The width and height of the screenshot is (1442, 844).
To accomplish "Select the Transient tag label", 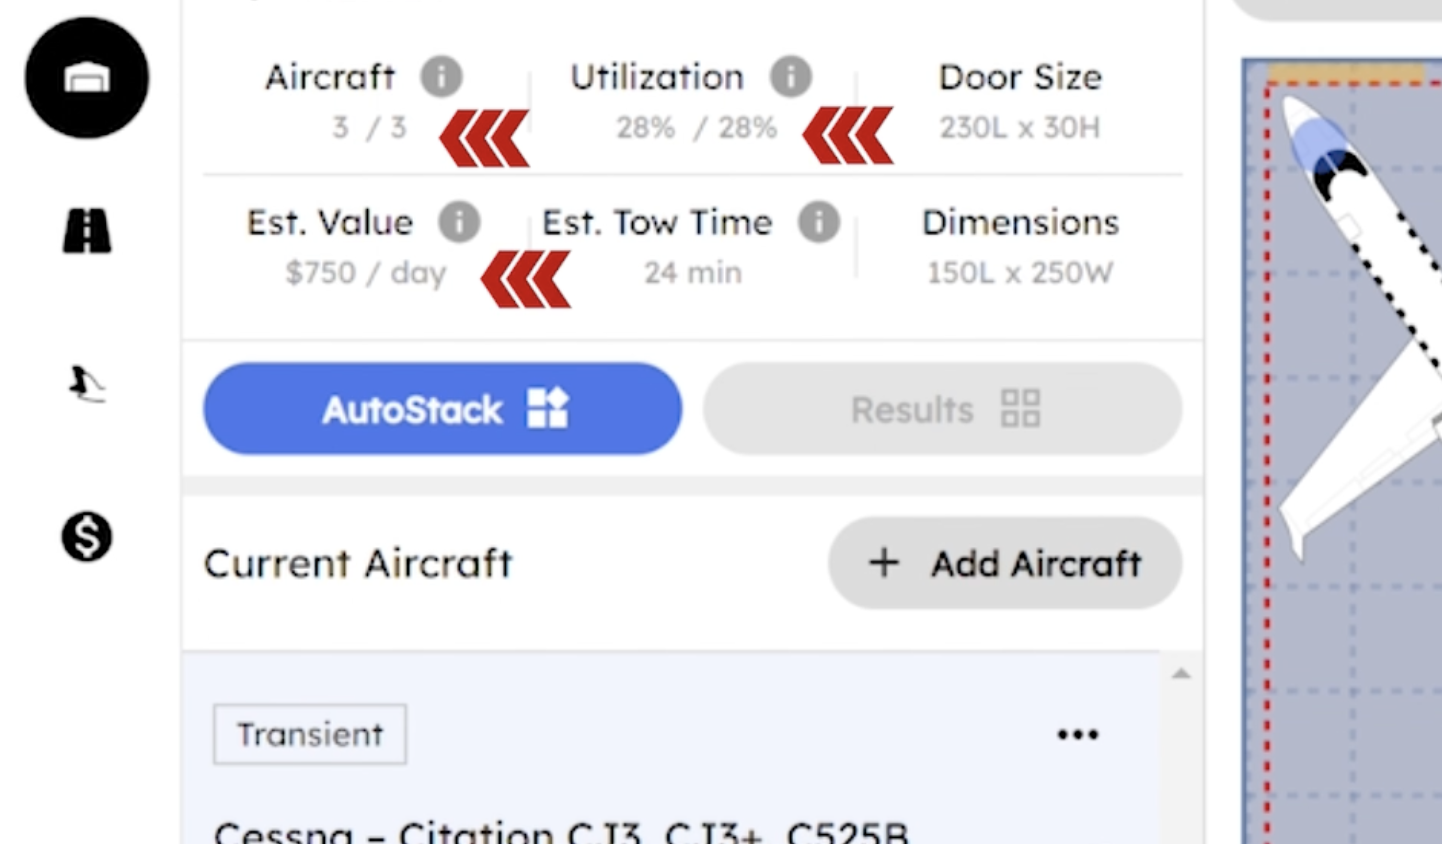I will coord(310,735).
